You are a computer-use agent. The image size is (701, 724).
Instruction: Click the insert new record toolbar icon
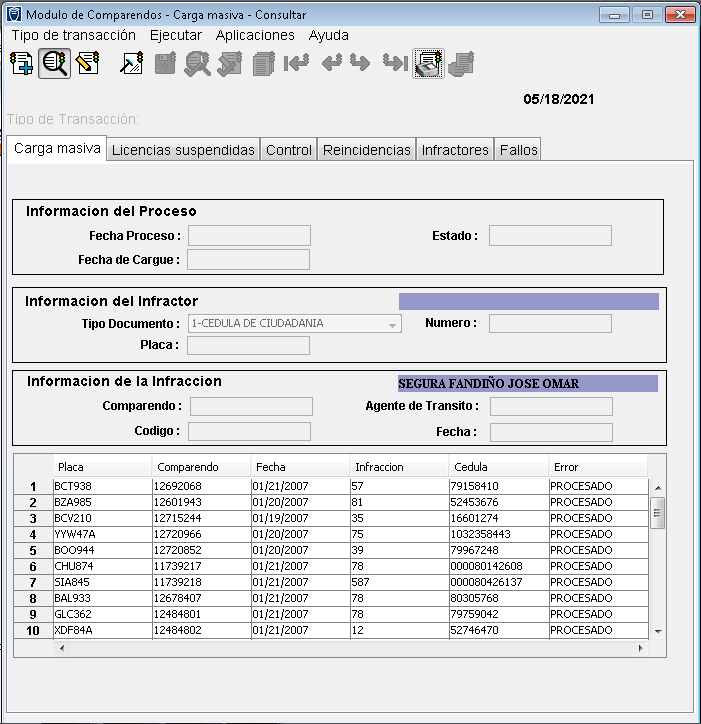21,64
